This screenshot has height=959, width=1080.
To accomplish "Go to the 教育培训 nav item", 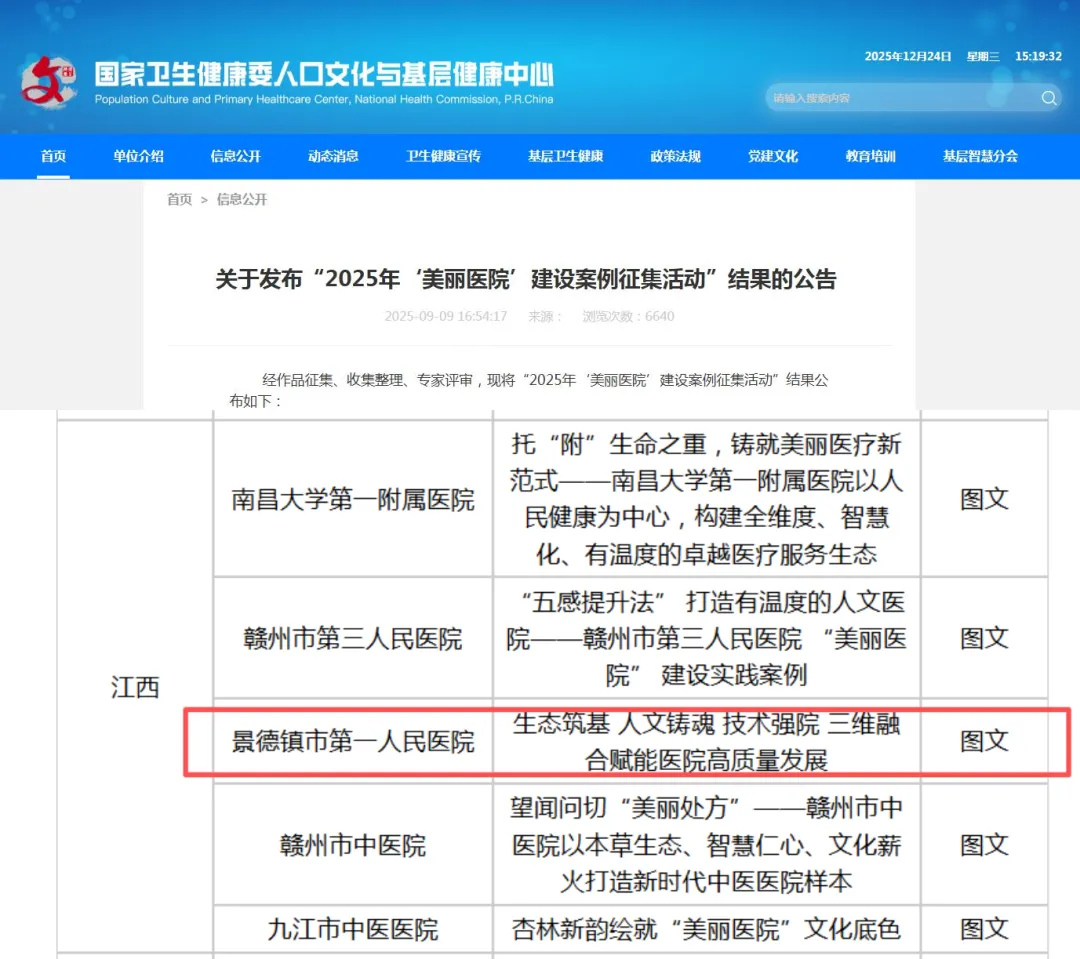I will coord(871,156).
